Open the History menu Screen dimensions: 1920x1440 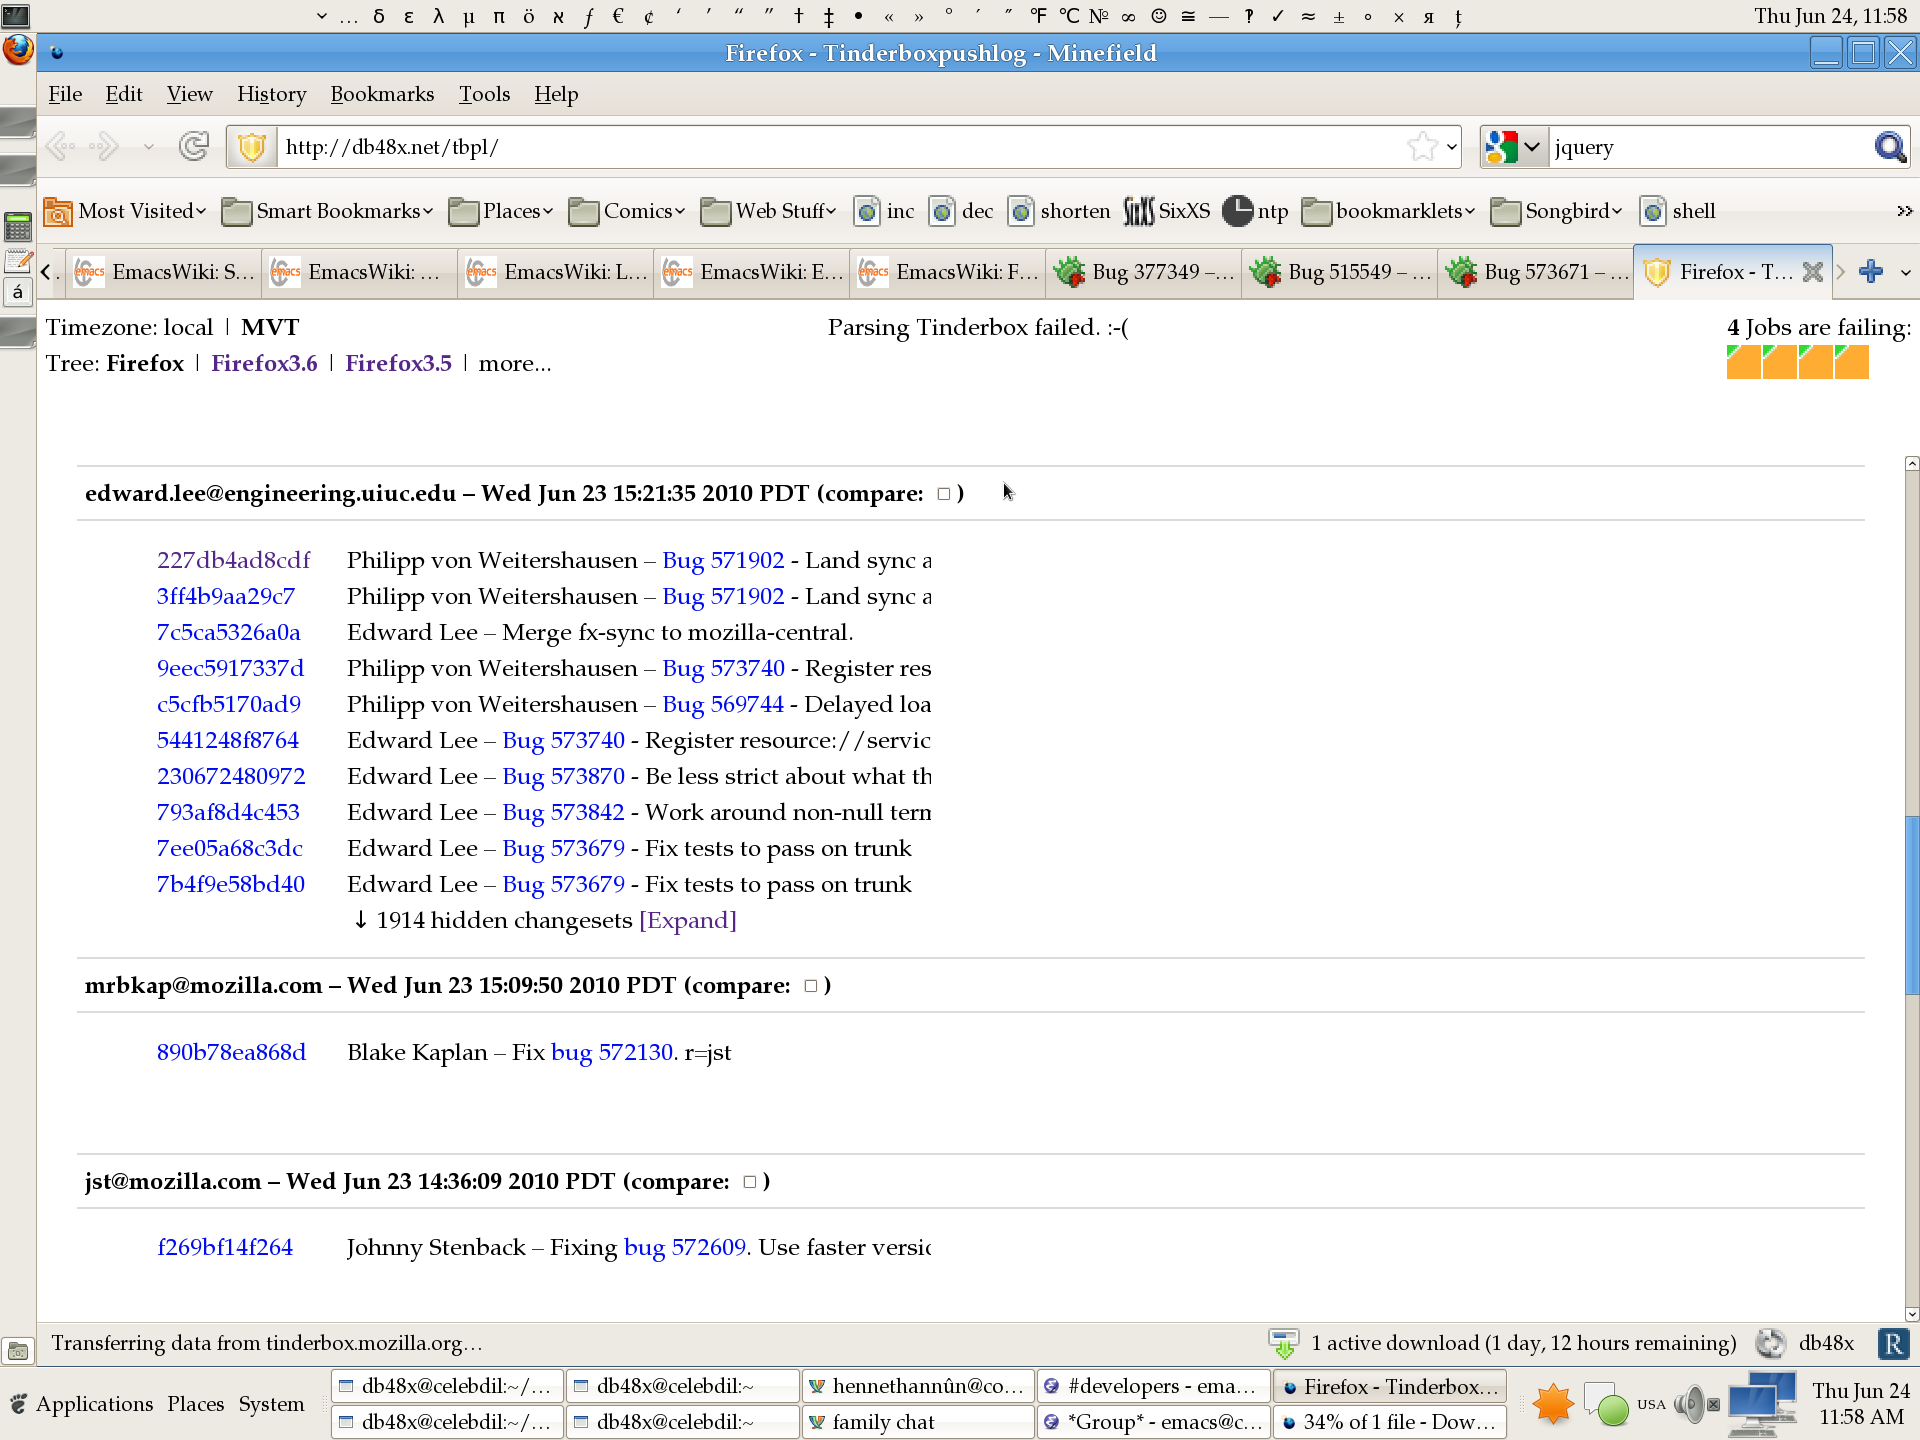click(271, 94)
